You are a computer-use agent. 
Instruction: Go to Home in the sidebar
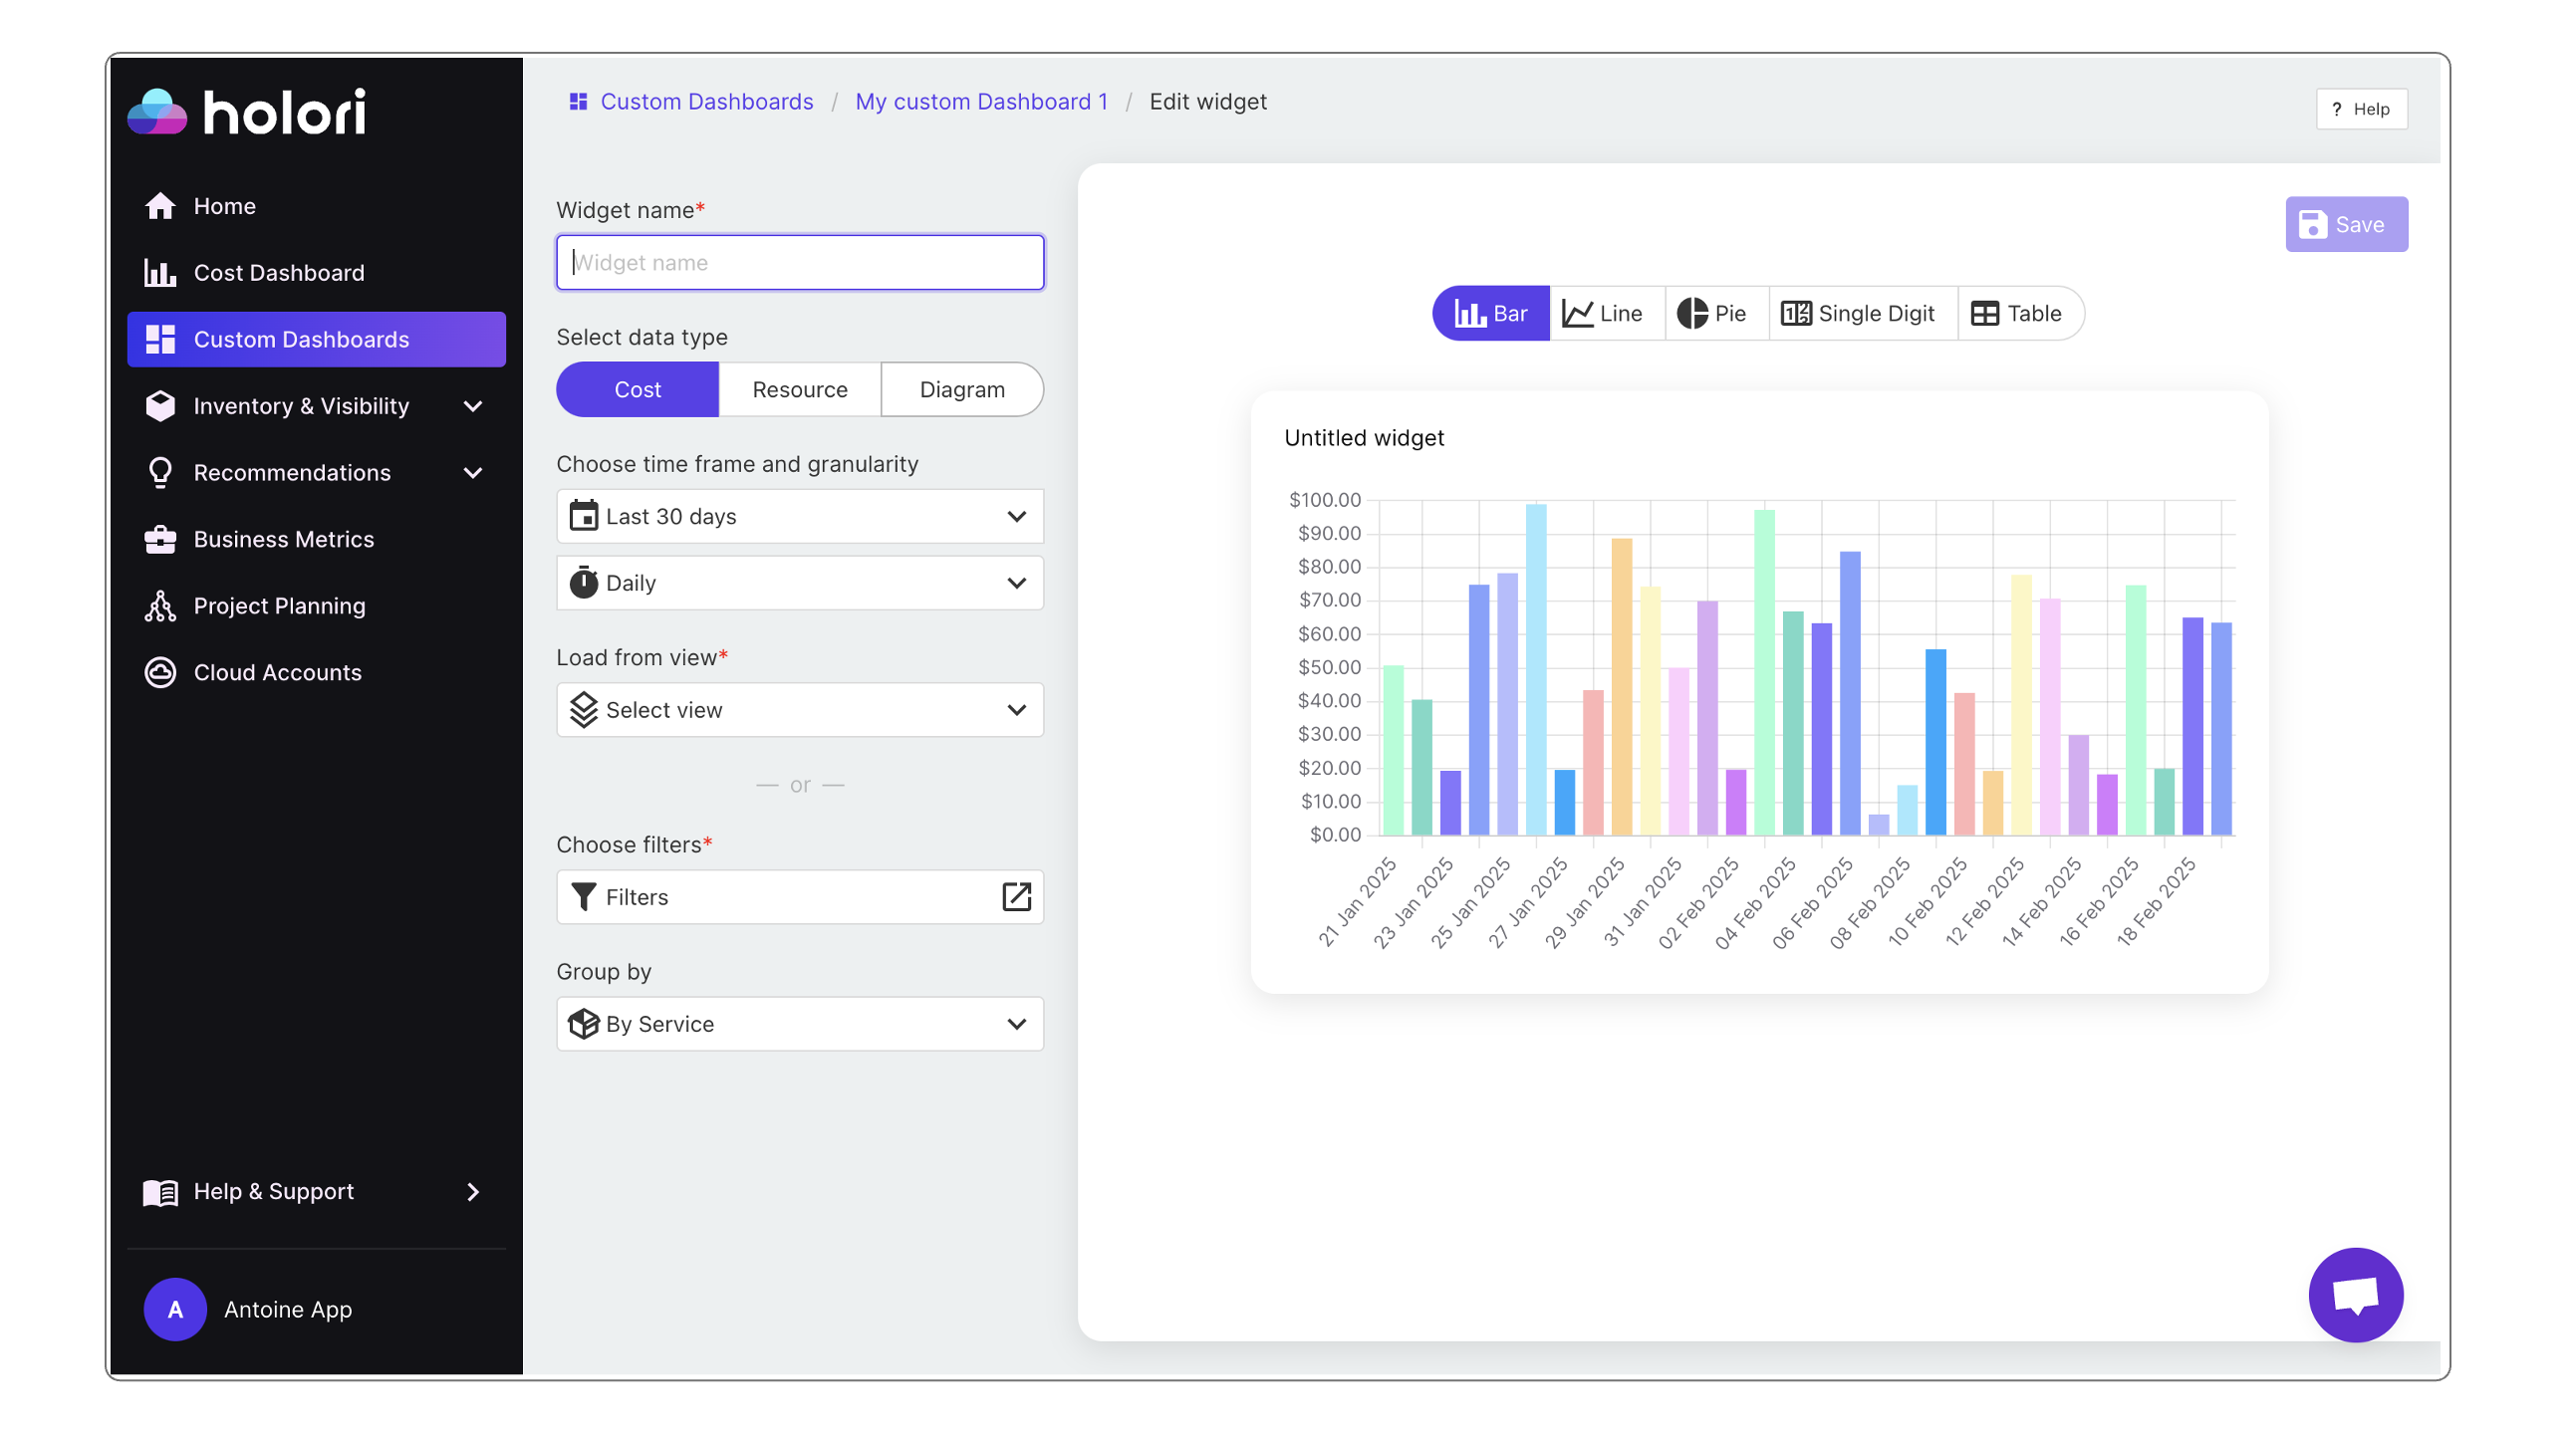click(x=225, y=206)
